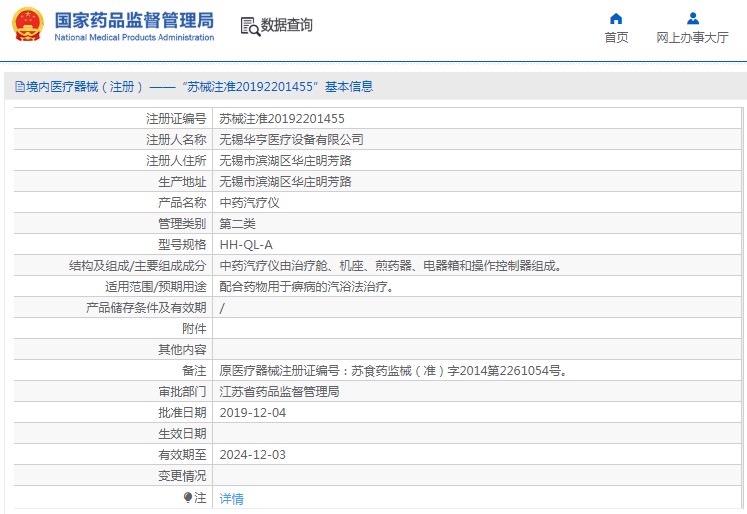Click the 产品储存条件及有效期 label
This screenshot has width=747, height=514.
[146, 308]
